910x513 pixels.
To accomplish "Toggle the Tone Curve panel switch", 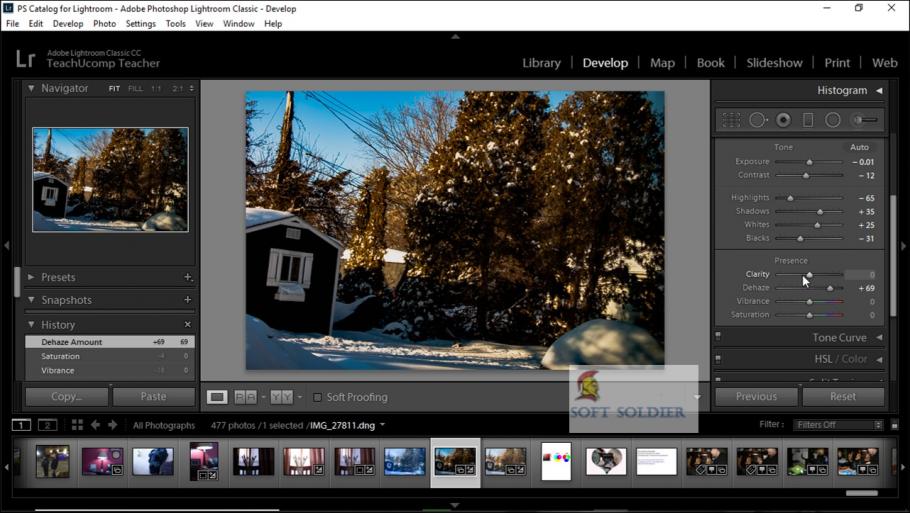I will coord(718,337).
